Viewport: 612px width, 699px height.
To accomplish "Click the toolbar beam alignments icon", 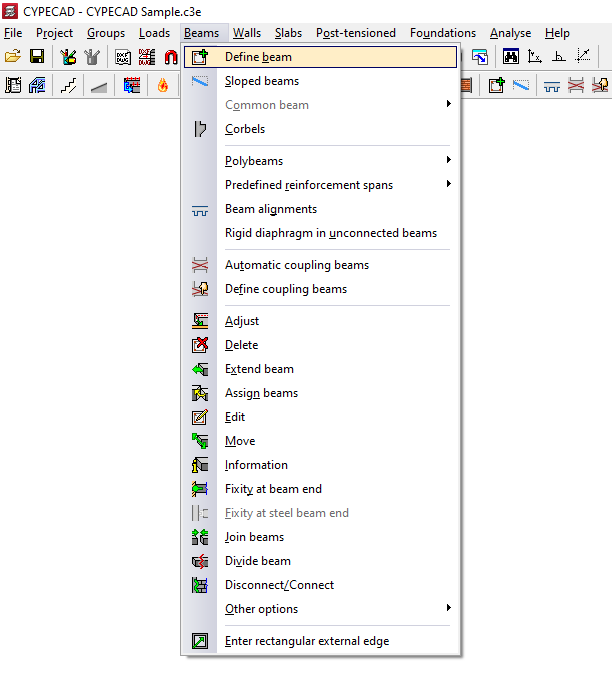I will coord(552,86).
